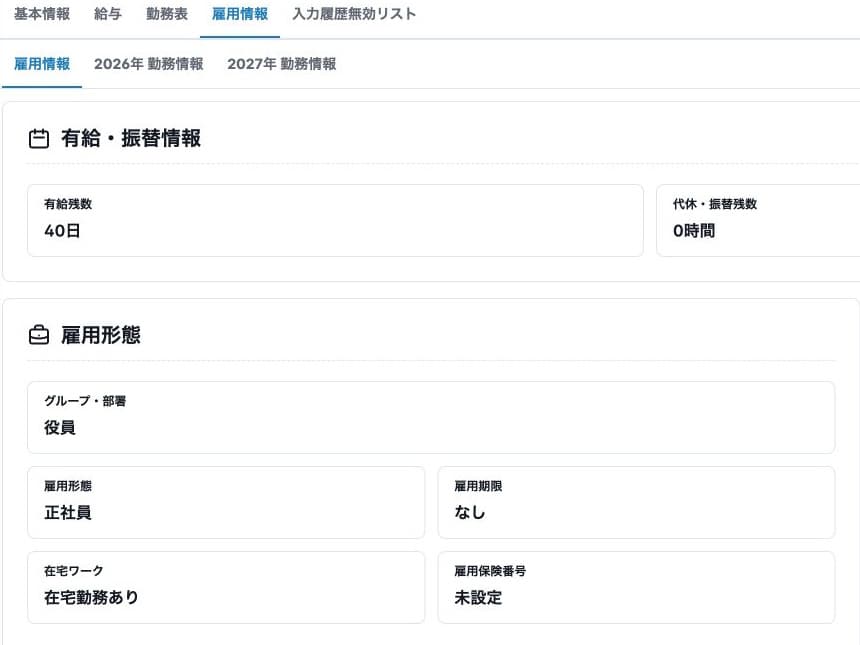
Task: Select the 未設定 insurance number value
Action: pos(478,597)
